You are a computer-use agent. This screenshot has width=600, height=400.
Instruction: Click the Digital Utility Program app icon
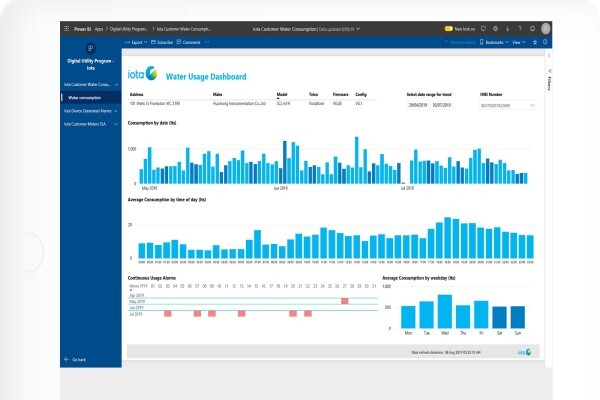pyautogui.click(x=90, y=49)
